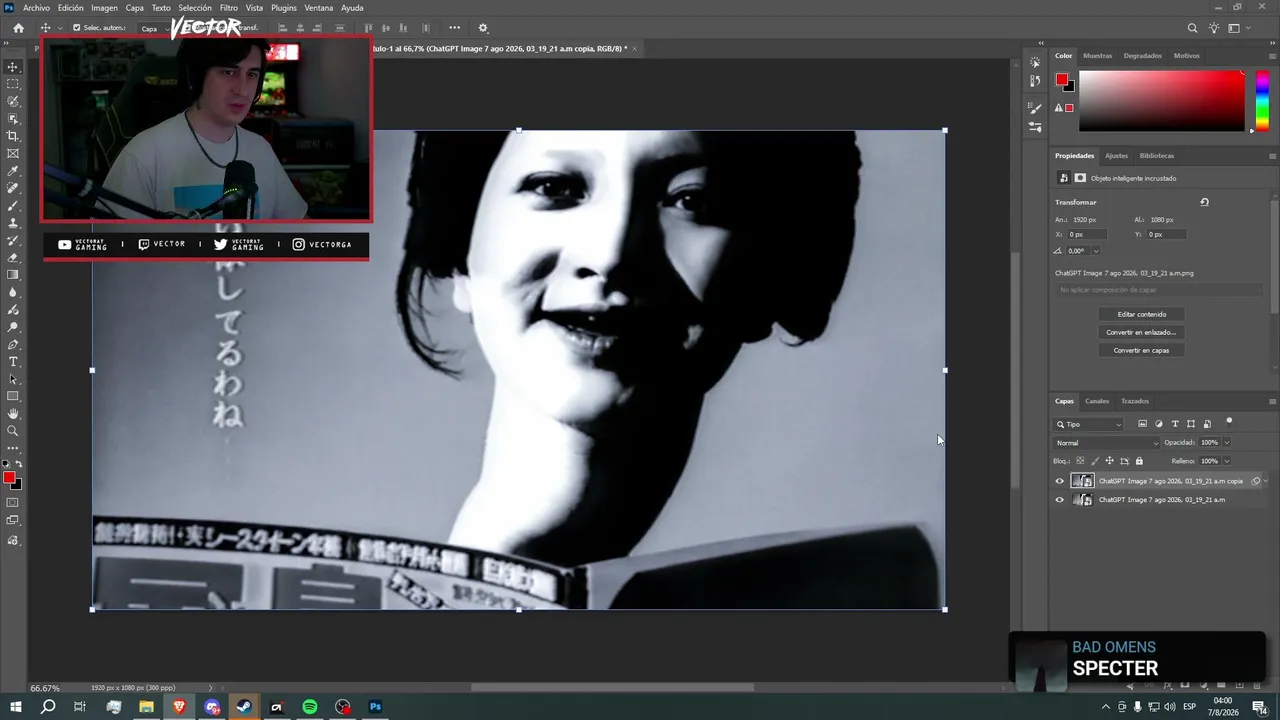Open the rotation angle dropdown in Properties
The width and height of the screenshot is (1280, 720).
(x=1096, y=251)
